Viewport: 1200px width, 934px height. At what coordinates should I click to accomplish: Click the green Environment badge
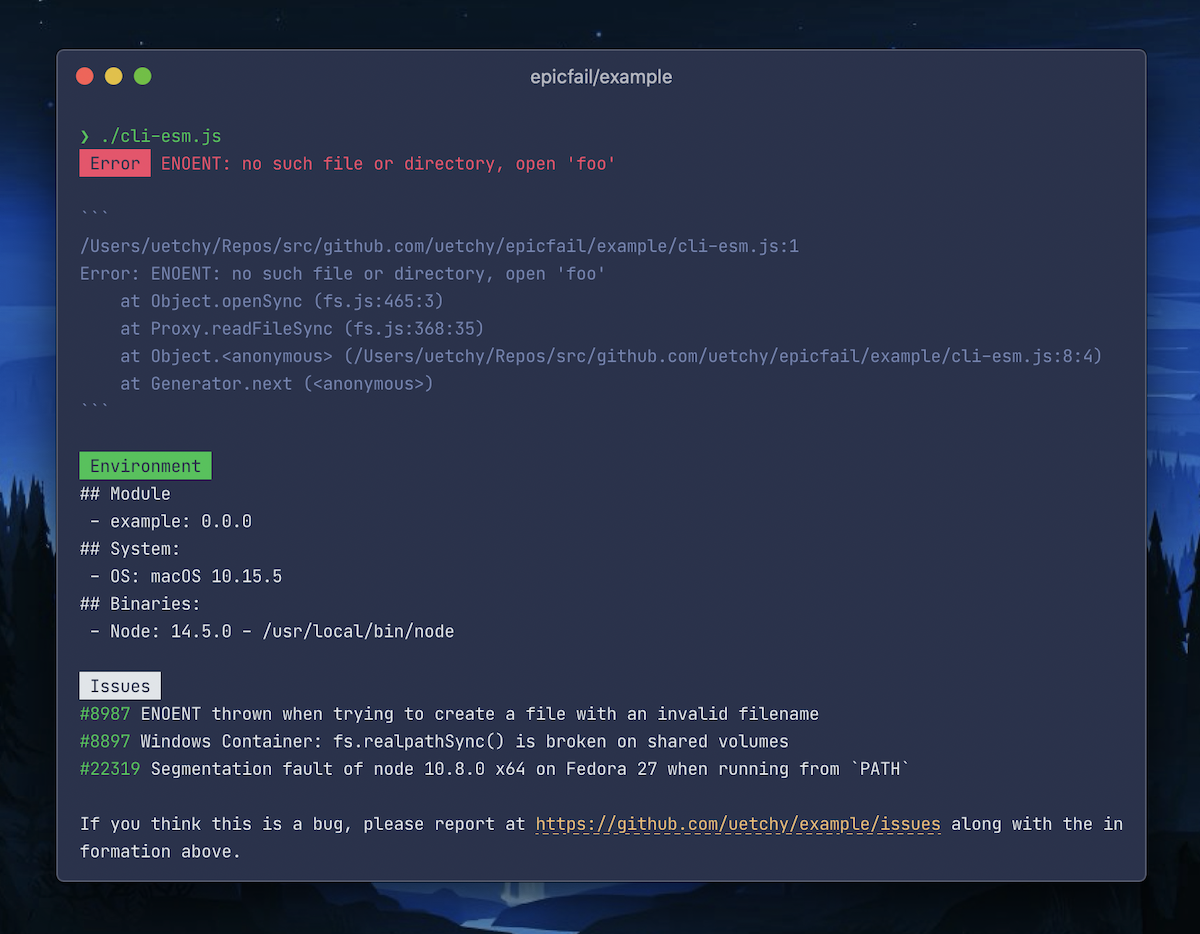click(145, 466)
